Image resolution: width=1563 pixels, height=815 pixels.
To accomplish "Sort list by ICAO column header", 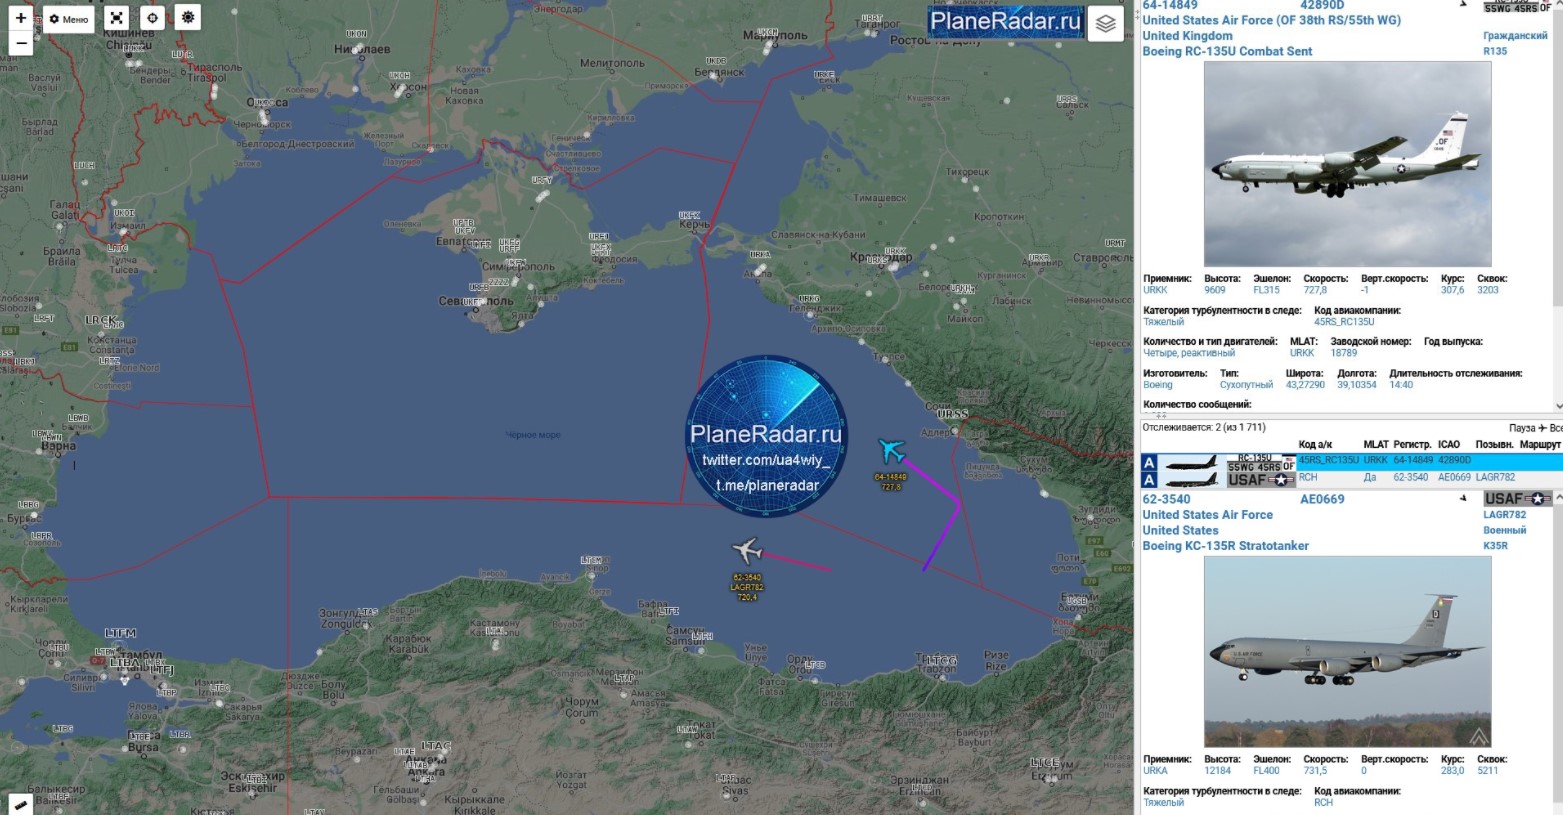I will tap(1449, 444).
